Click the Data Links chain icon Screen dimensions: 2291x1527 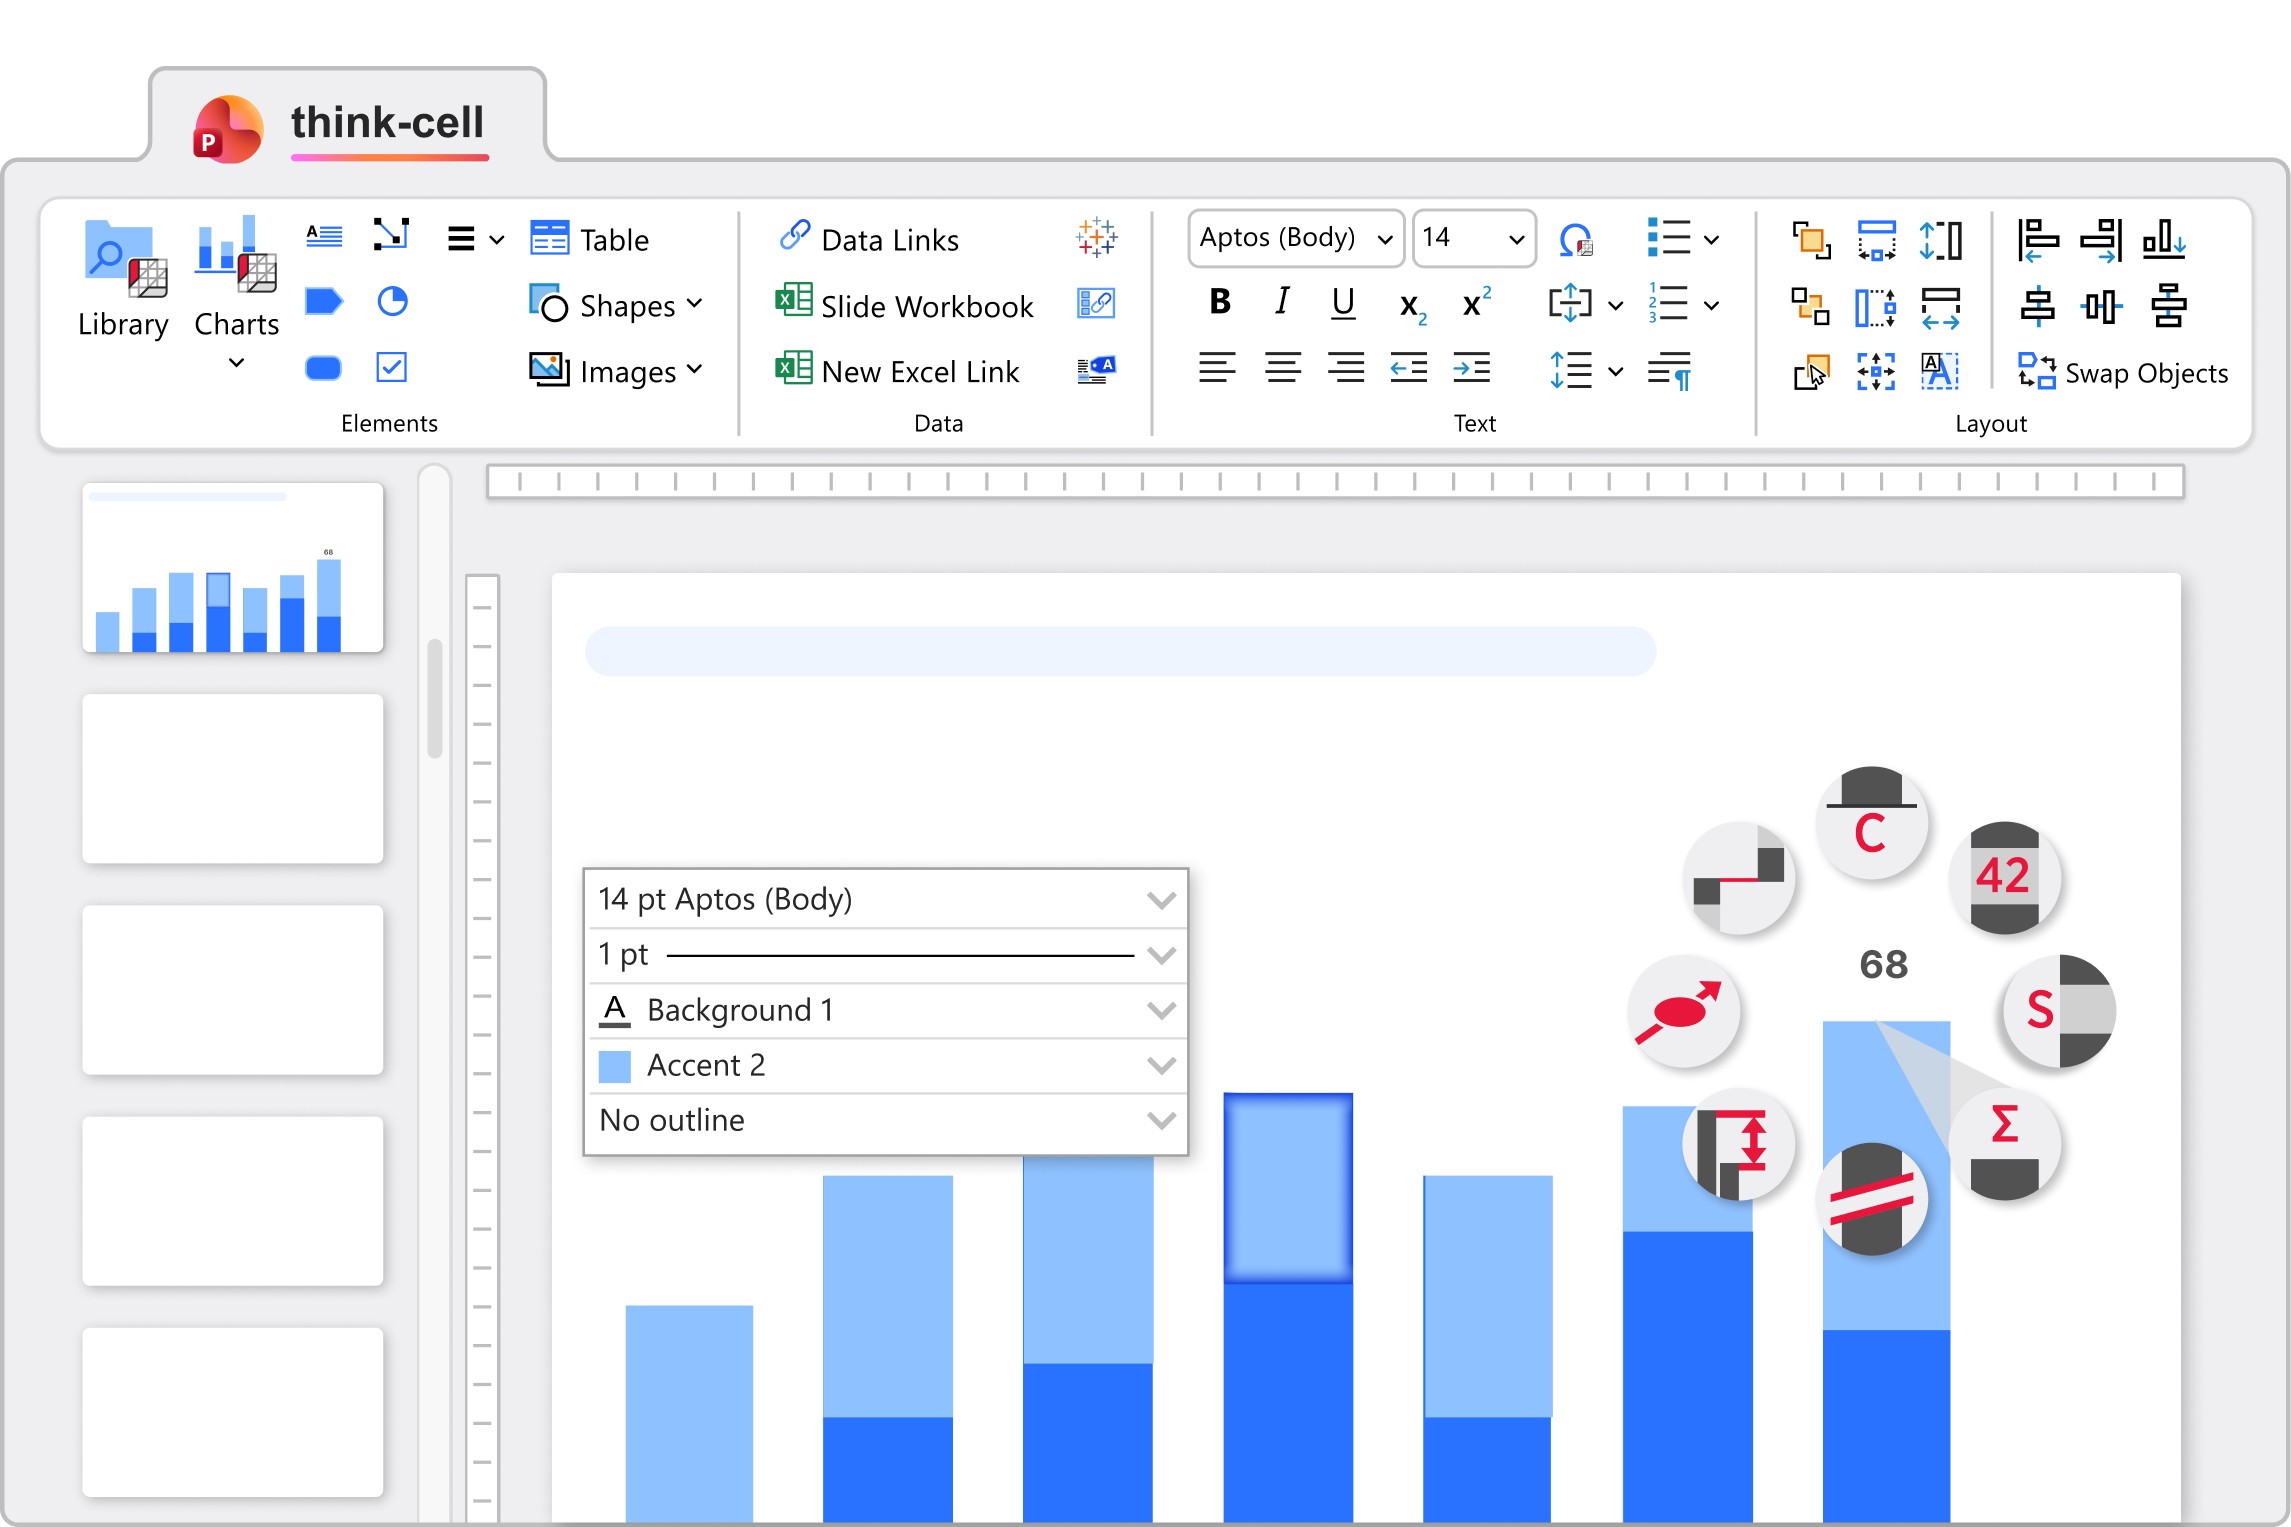pyautogui.click(x=794, y=237)
